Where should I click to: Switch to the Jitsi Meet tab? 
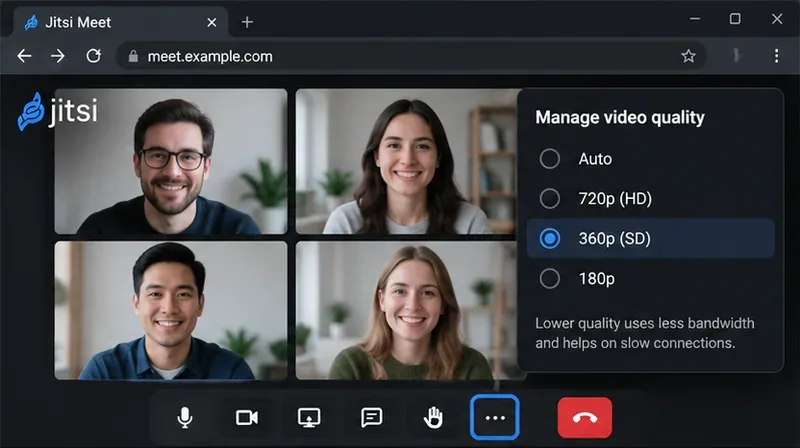coord(121,22)
